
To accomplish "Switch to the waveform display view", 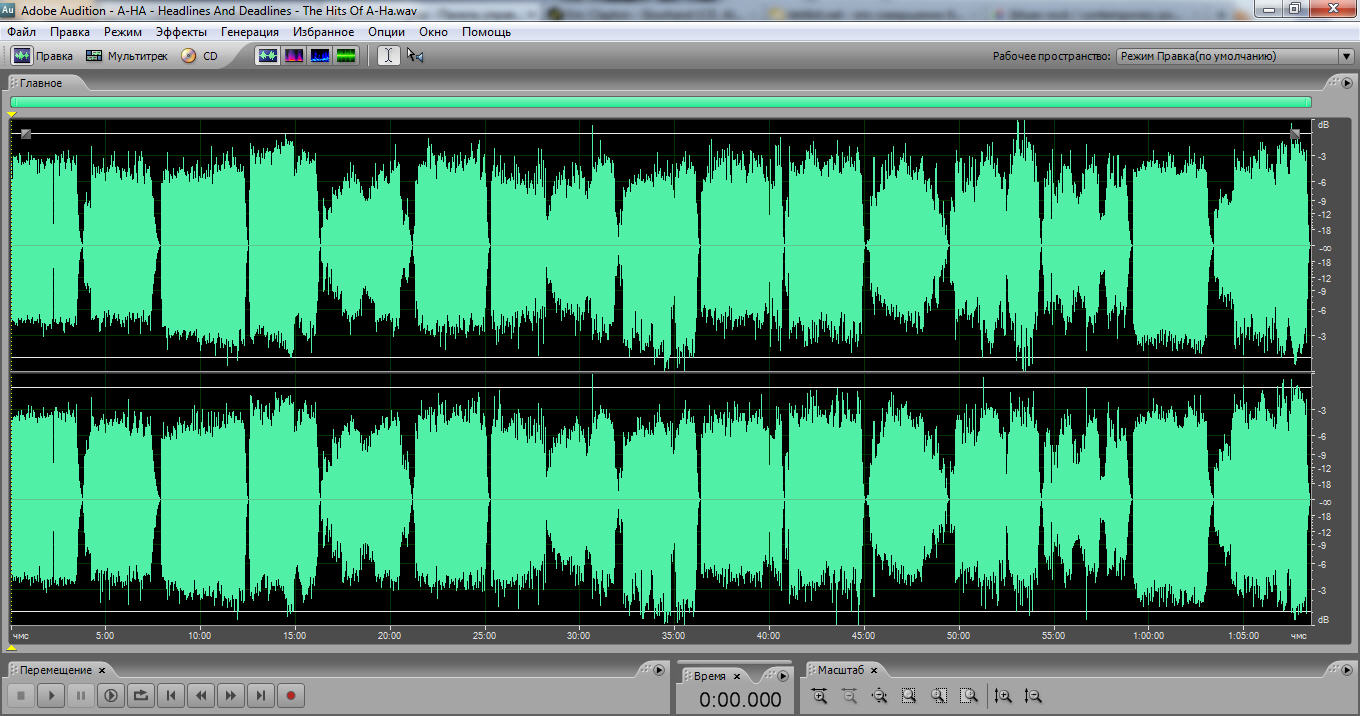I will (x=268, y=56).
